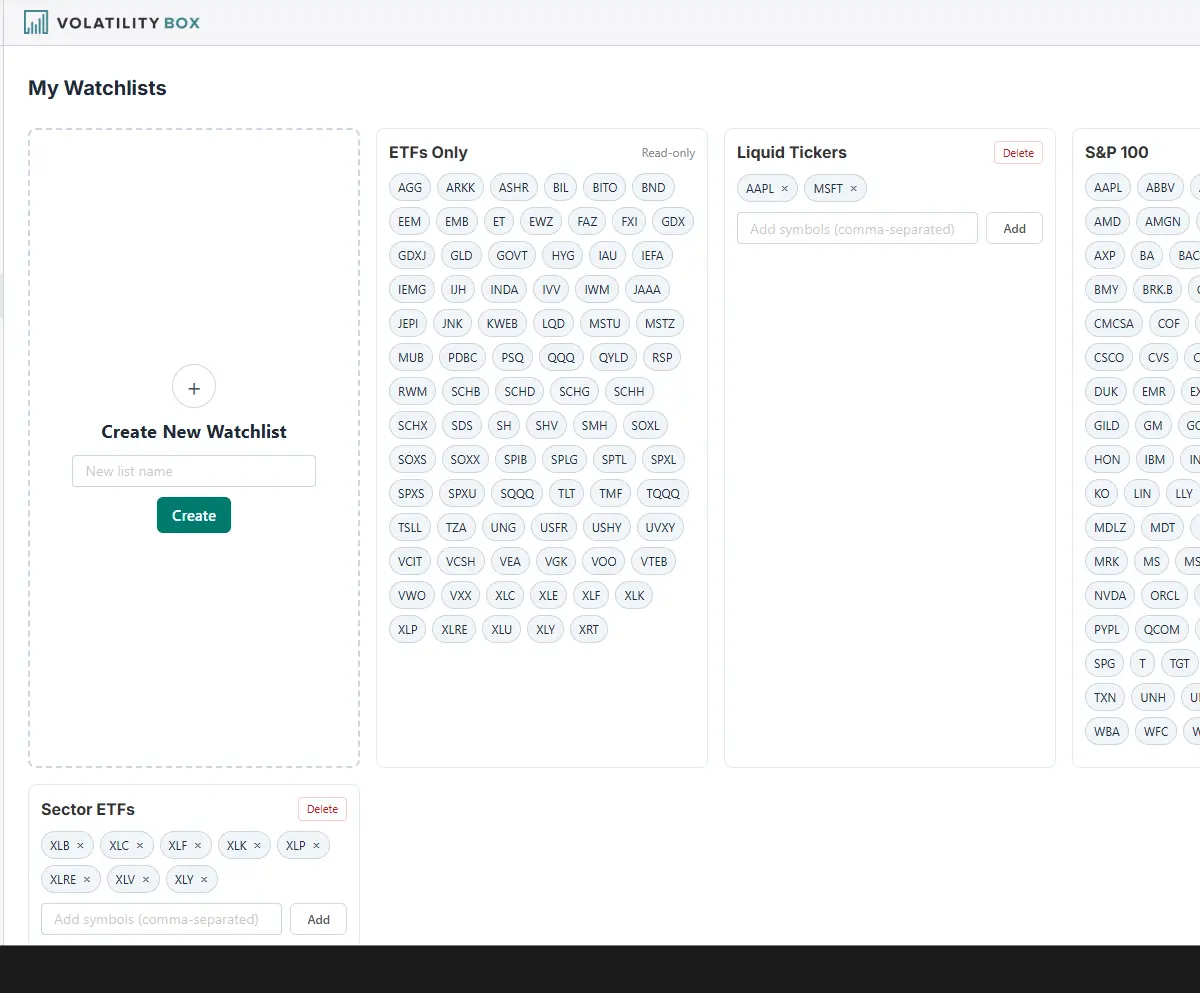This screenshot has height=993, width=1200.
Task: Click the ARKK chip in ETFs Only
Action: click(461, 187)
